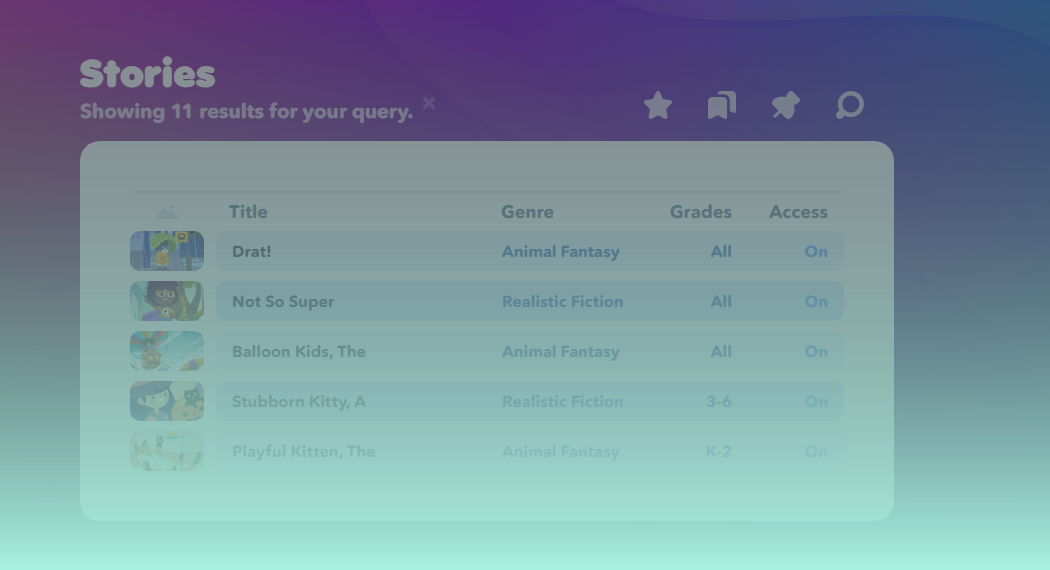Click the image column header icon
Screen dimensions: 1050x570
click(167, 212)
